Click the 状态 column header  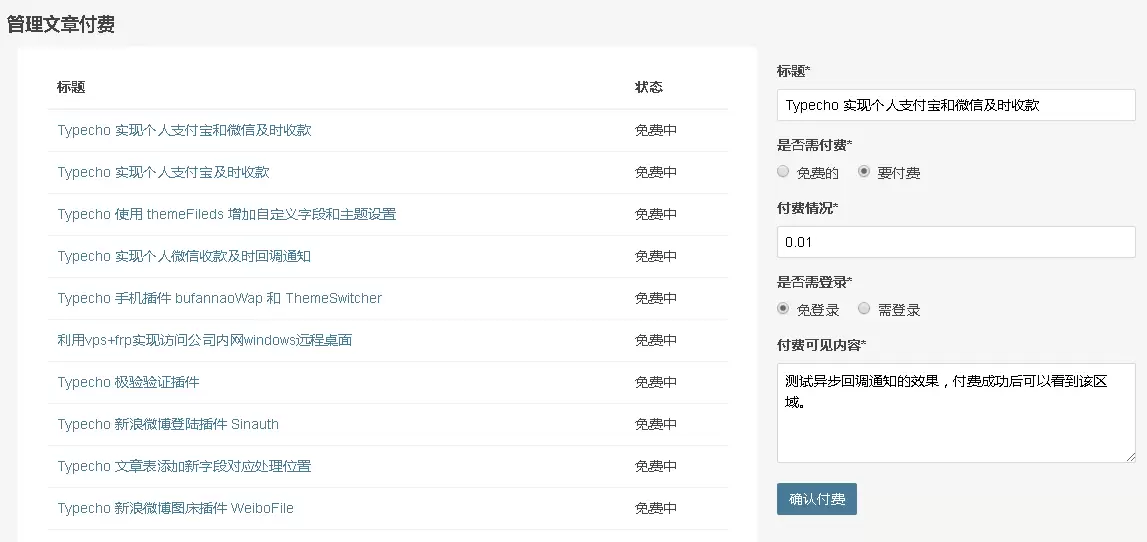coord(649,87)
